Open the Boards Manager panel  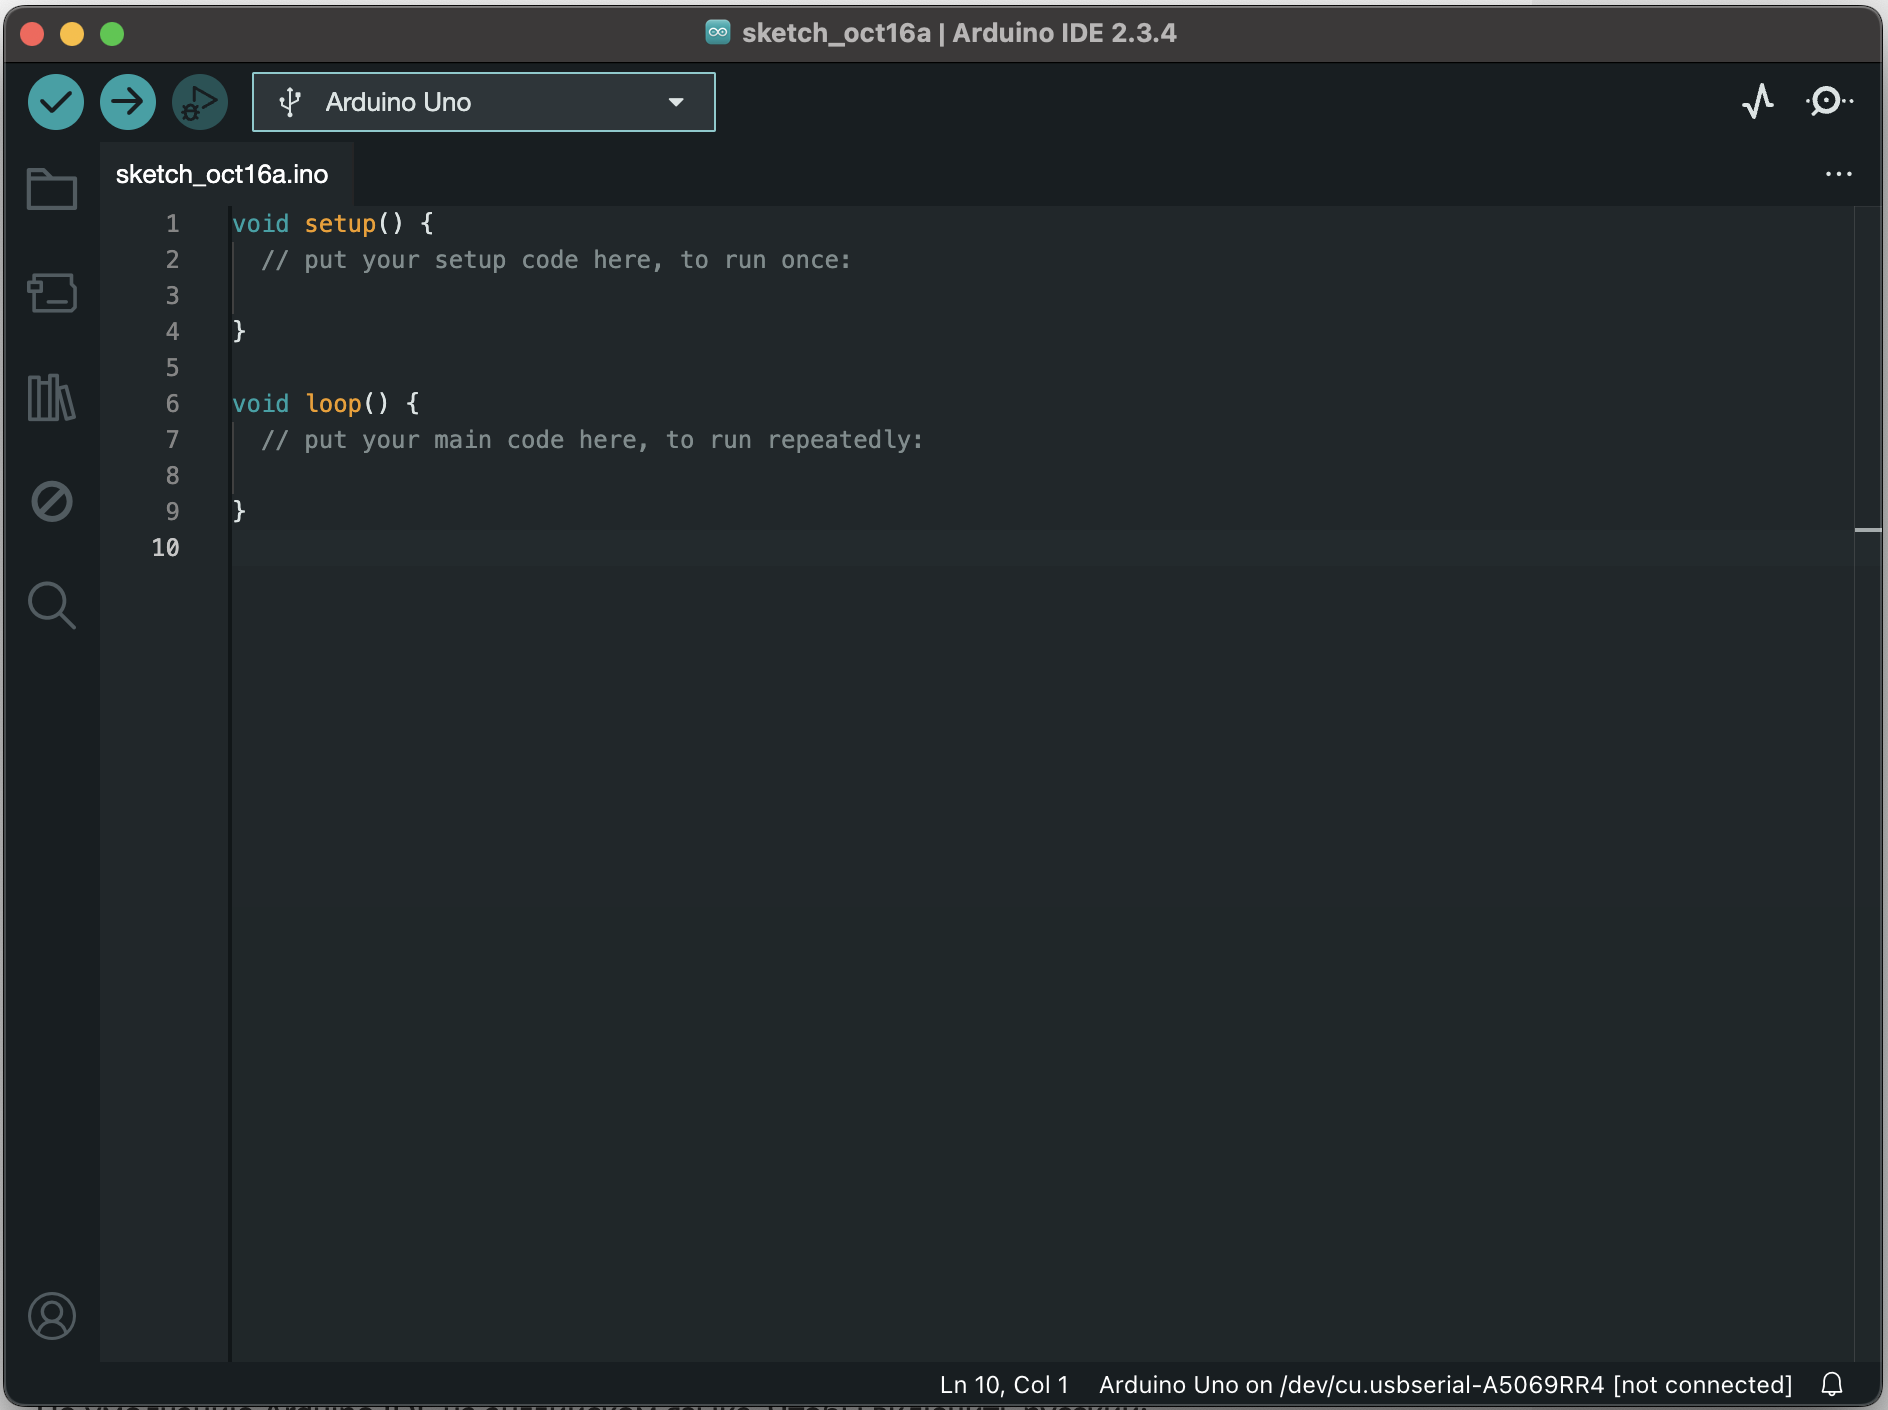click(52, 294)
